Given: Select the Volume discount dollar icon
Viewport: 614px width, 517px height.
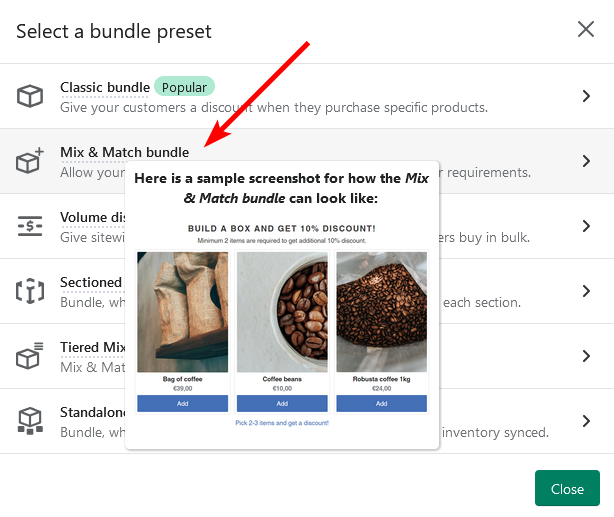Looking at the screenshot, I should coord(30,226).
